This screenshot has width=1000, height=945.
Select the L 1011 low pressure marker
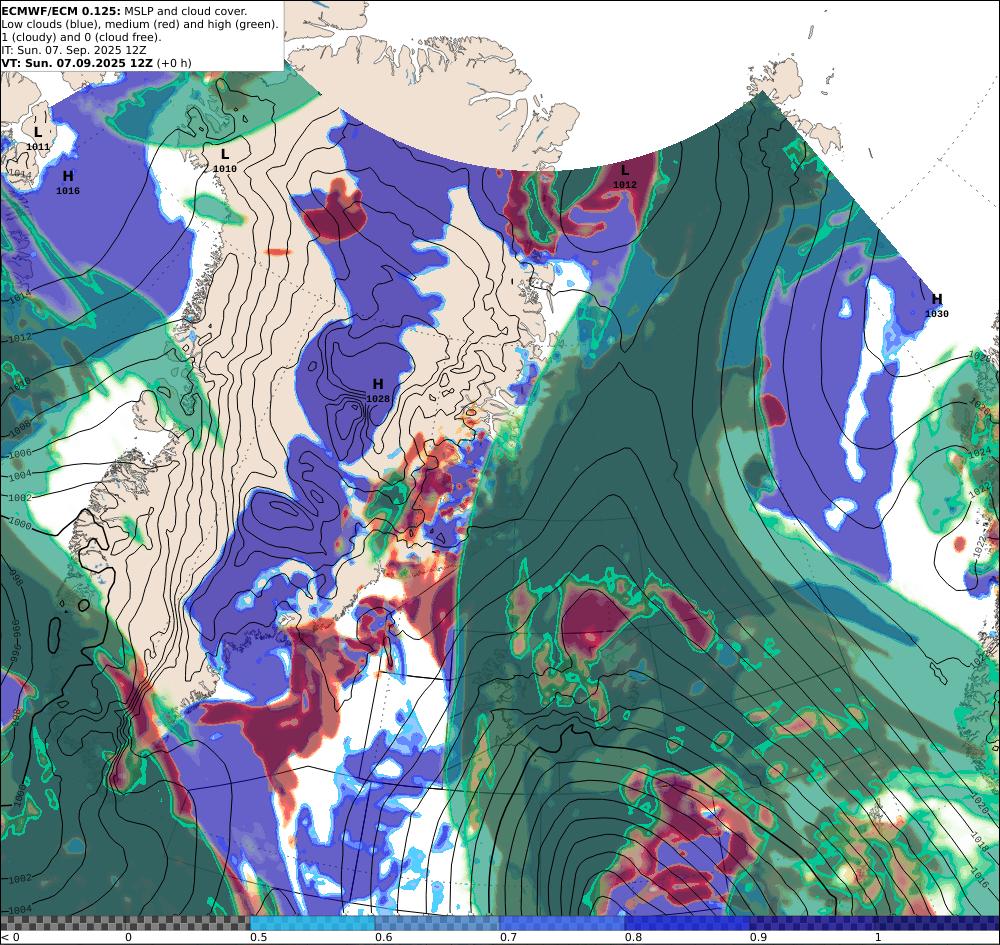[38, 138]
